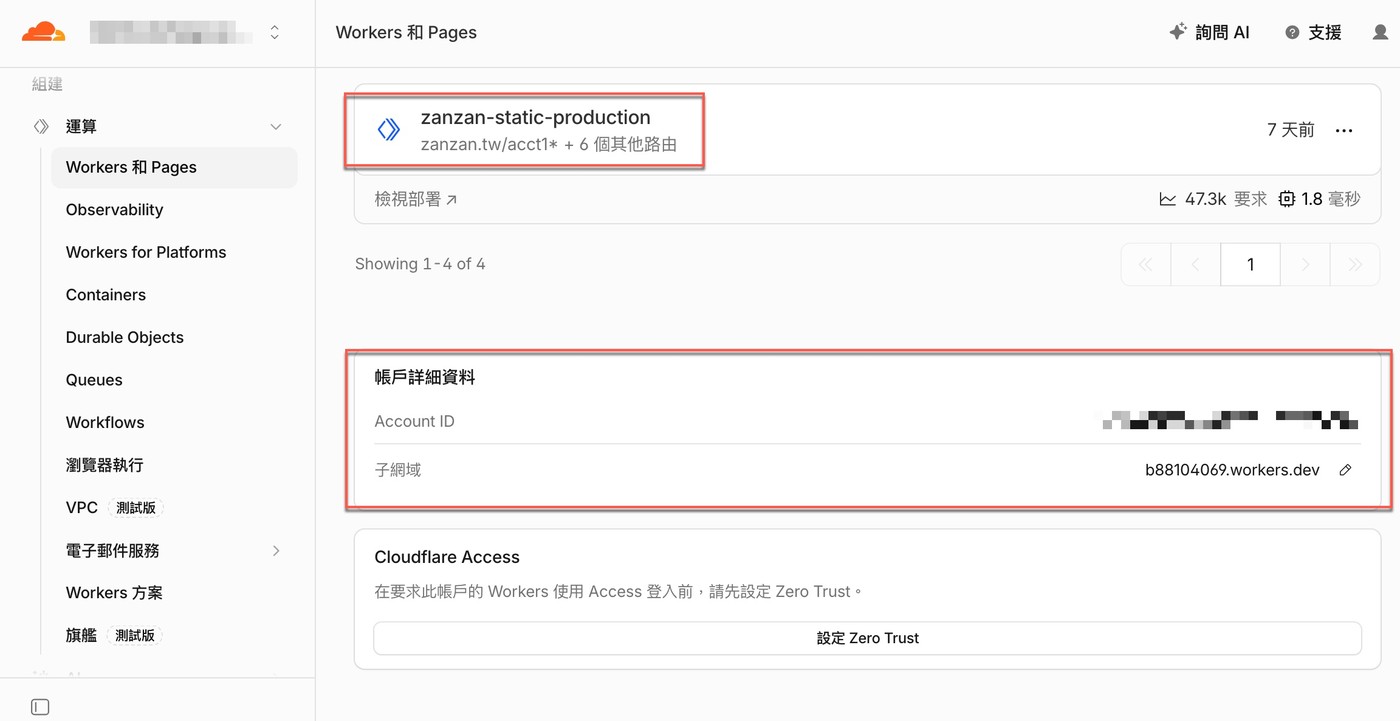Open Workflows in the sidebar
1400x721 pixels.
pyautogui.click(x=105, y=422)
